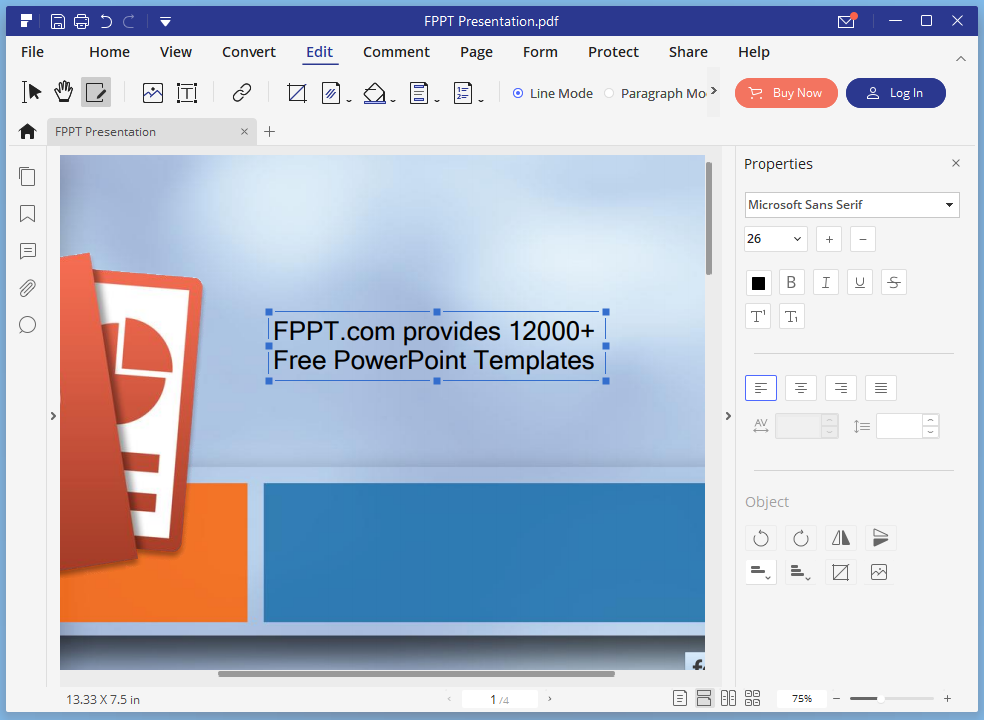Expand the zoom 75% dropdown
Screen dimensions: 984x720
tap(801, 698)
